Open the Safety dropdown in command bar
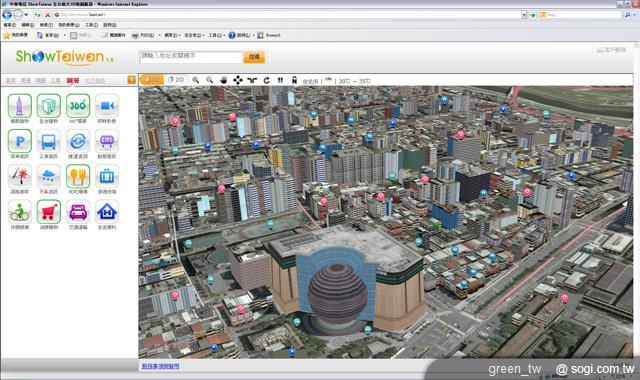 pyautogui.click(x=194, y=36)
